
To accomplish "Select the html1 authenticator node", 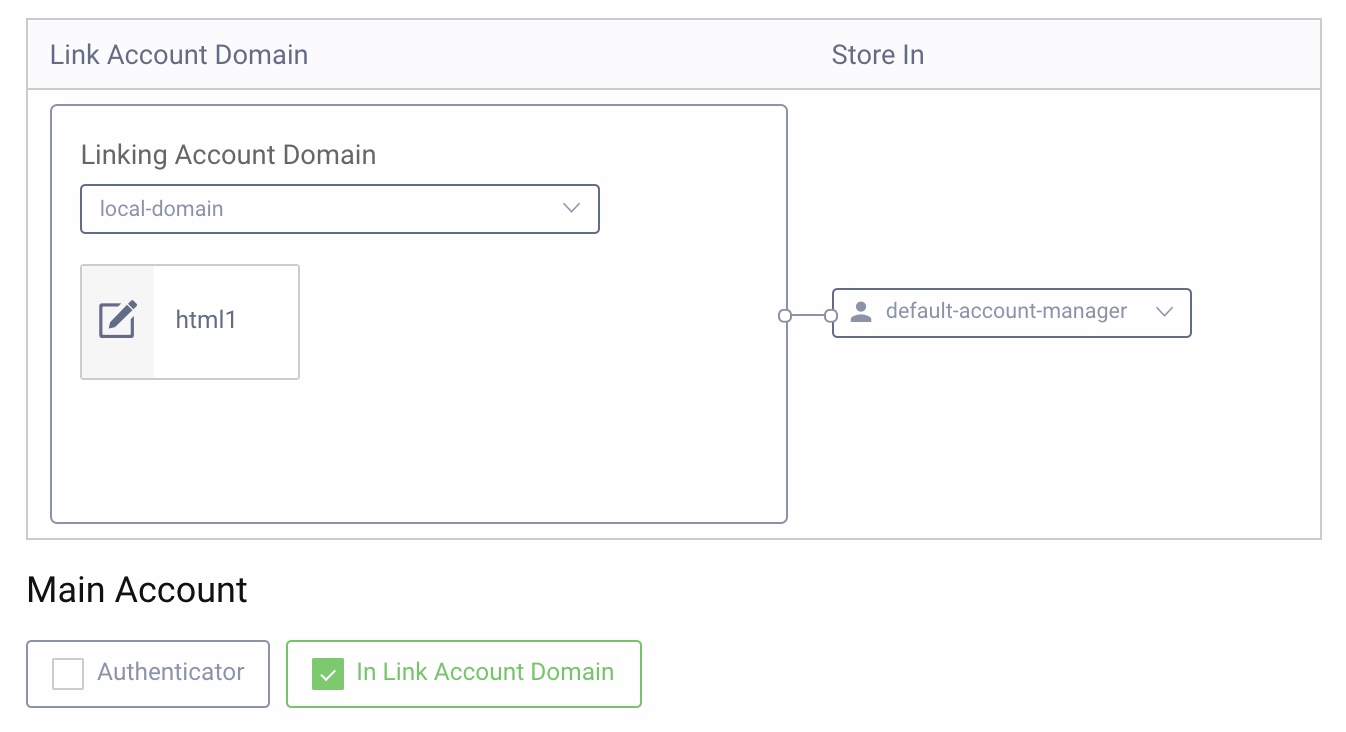I will (x=190, y=321).
